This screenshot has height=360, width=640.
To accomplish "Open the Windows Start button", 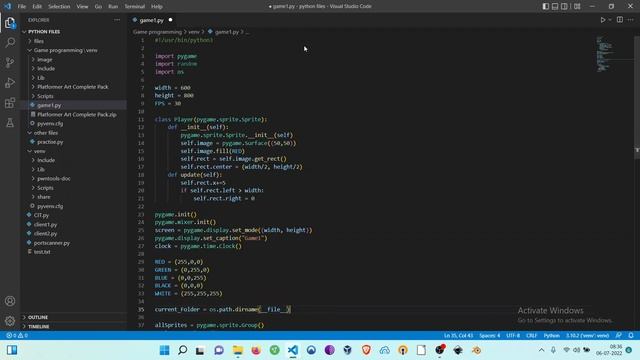I will click(164, 350).
